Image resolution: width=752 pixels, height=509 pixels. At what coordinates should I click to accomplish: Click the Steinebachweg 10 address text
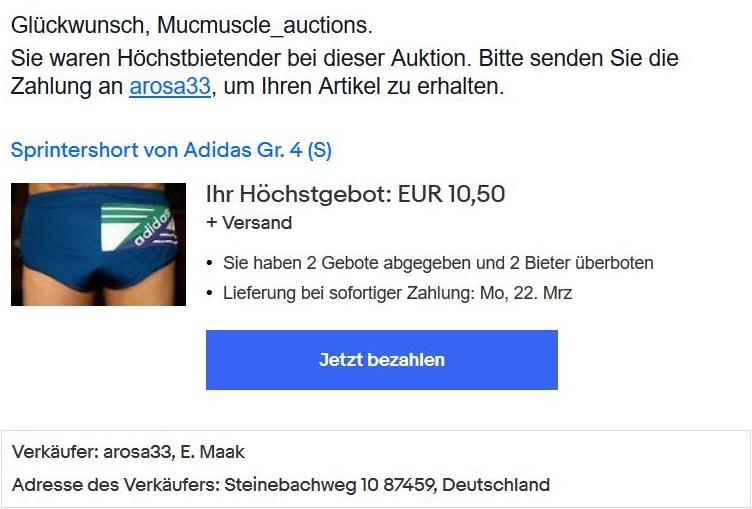[x=302, y=485]
